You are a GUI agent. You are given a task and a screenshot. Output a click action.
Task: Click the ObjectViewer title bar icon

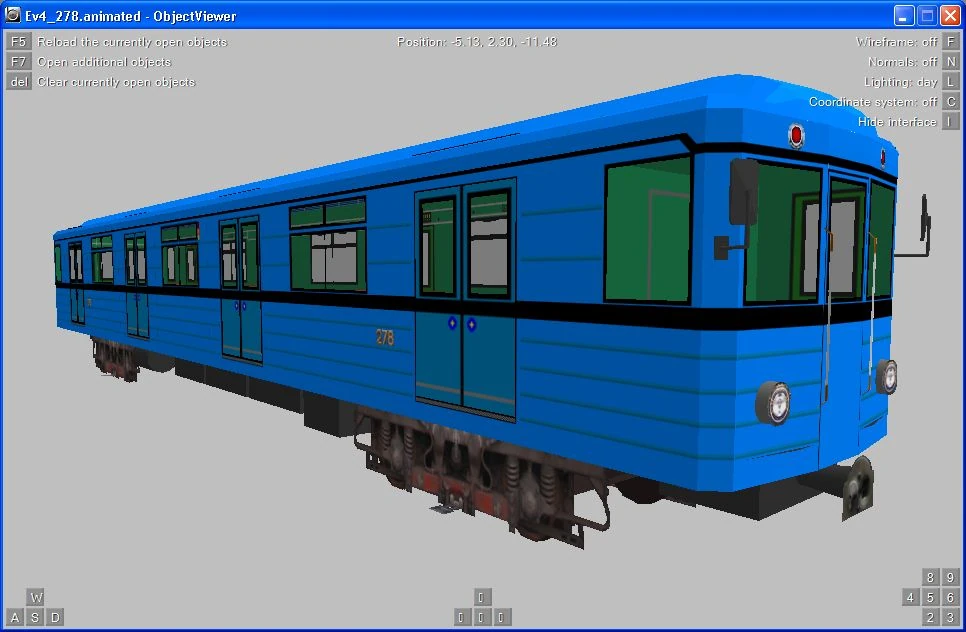pos(12,15)
